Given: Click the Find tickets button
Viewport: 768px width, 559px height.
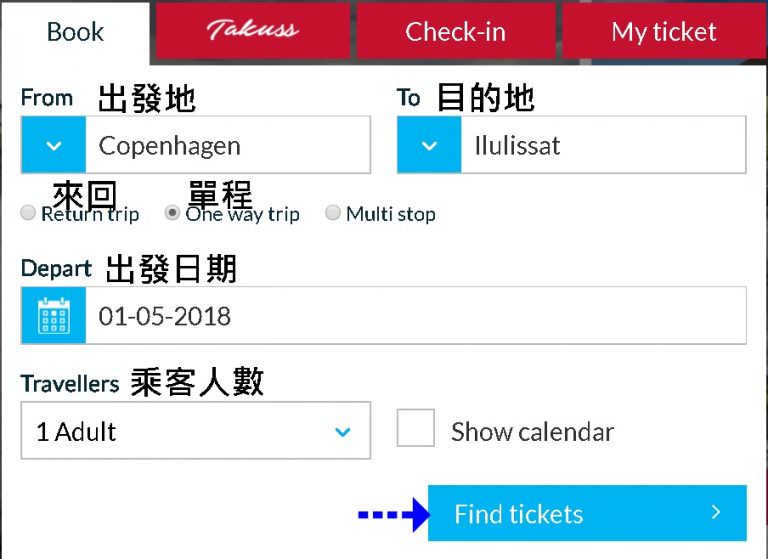Looking at the screenshot, I should pyautogui.click(x=587, y=513).
